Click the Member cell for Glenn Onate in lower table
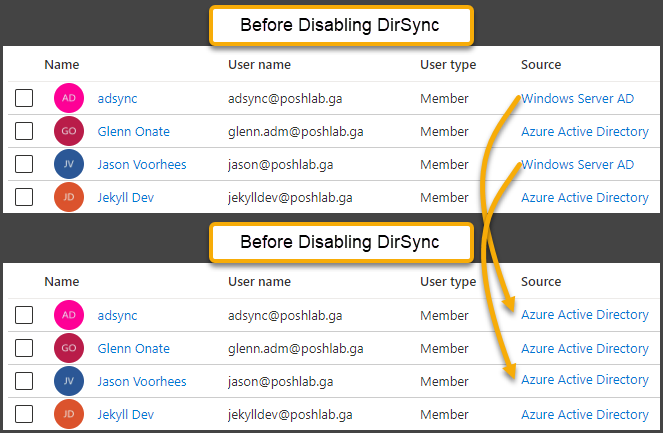The width and height of the screenshot is (663, 433). [444, 348]
